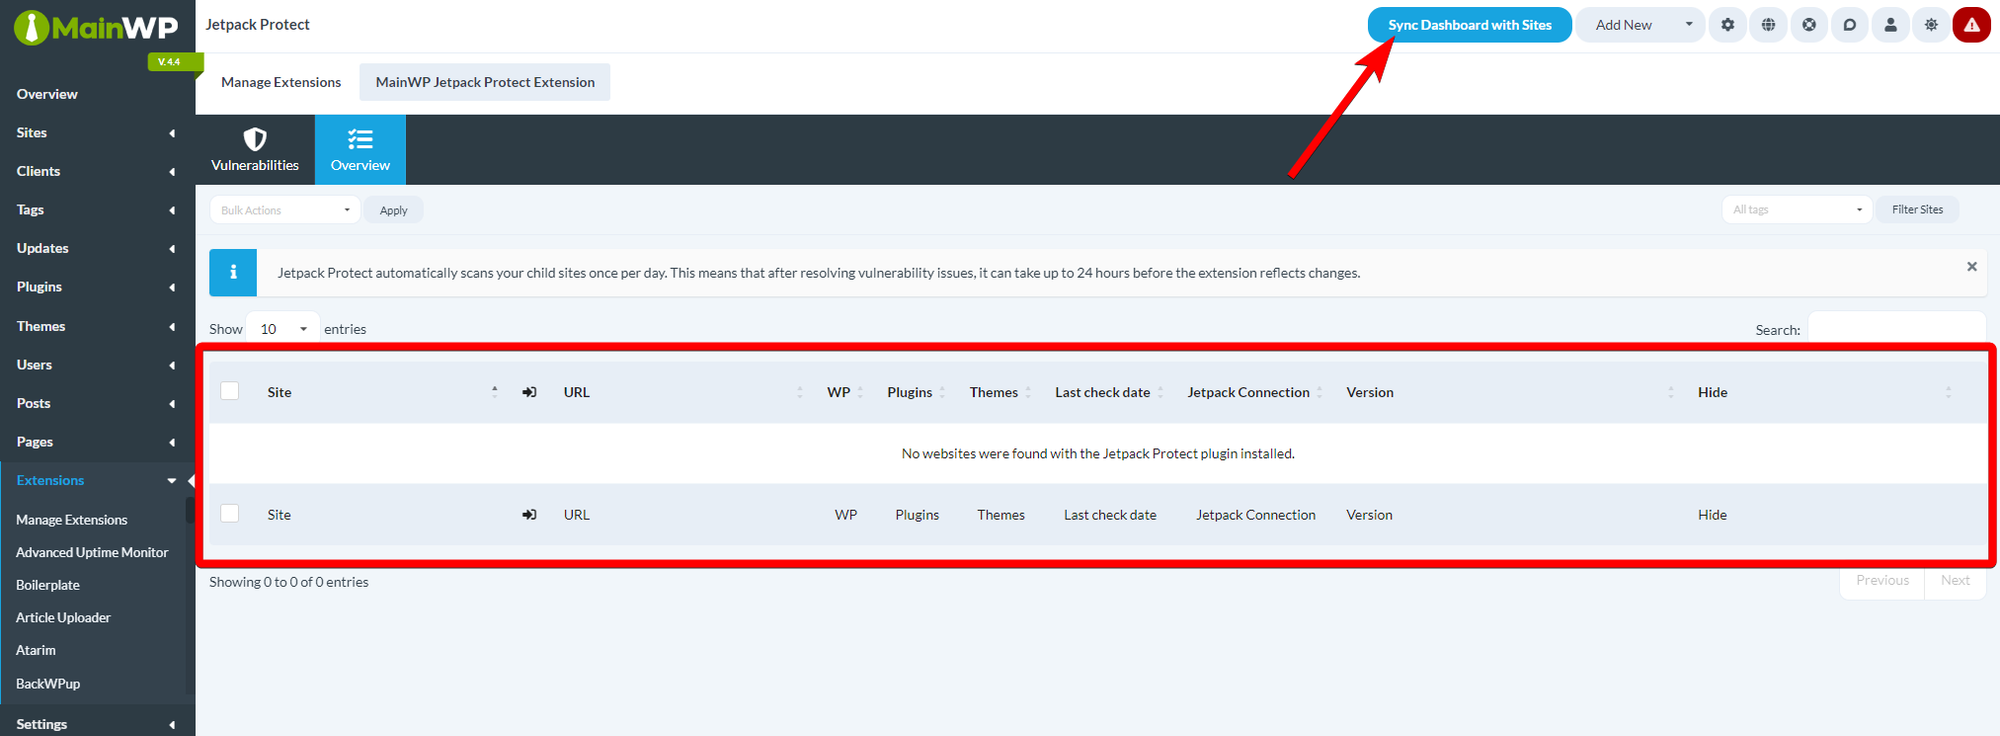Click the shield Vulnerabilities icon
The height and width of the screenshot is (736, 2000).
tap(255, 139)
